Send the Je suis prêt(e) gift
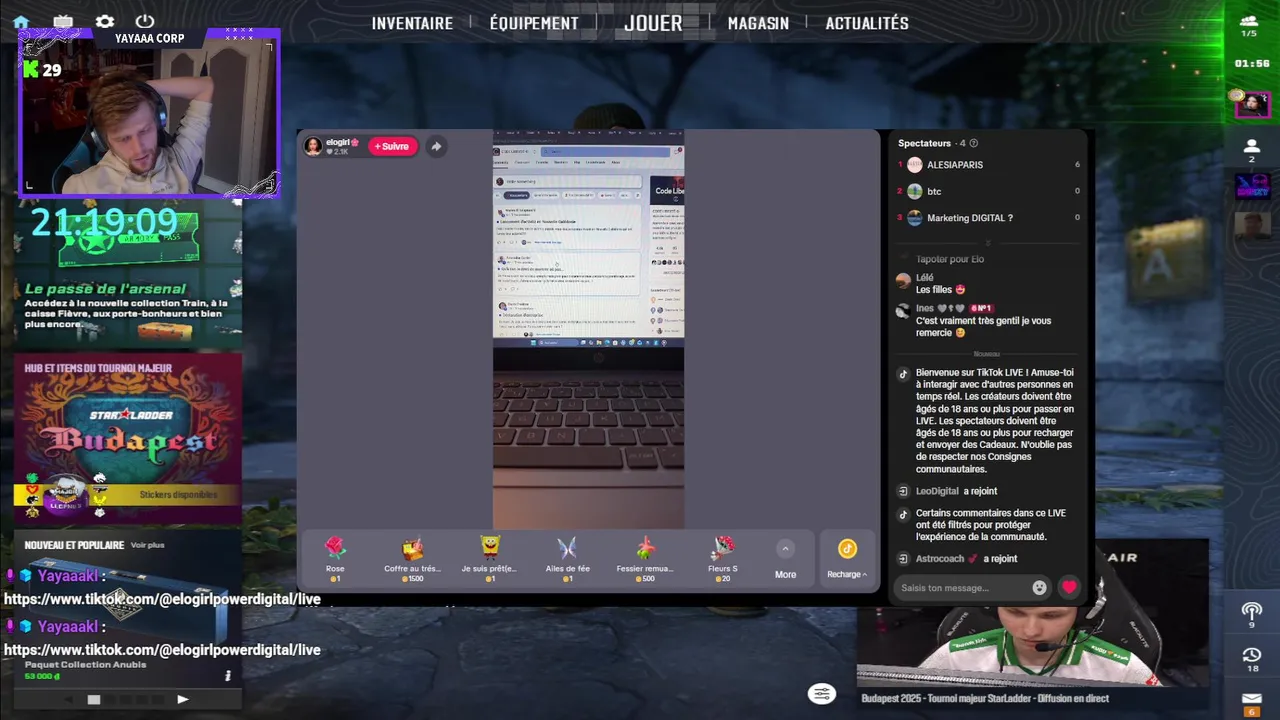Screen dimensions: 1280x720 (489, 559)
